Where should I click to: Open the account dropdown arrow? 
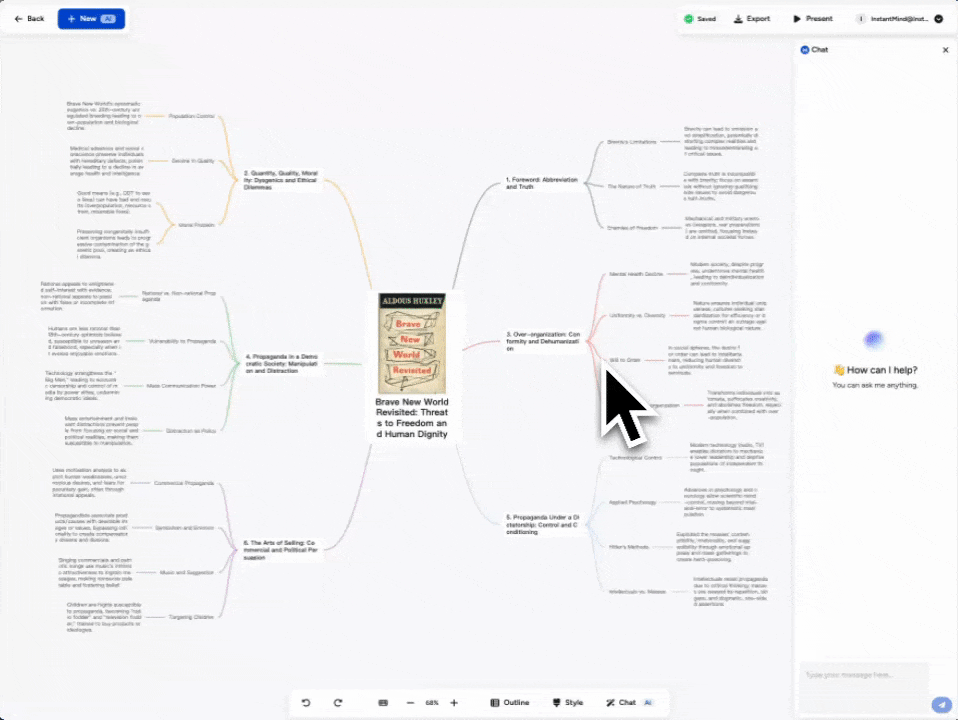(x=938, y=19)
